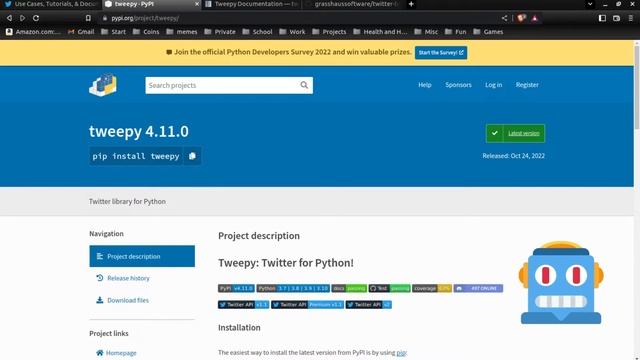This screenshot has width=640, height=360.
Task: Click the Latest version button
Action: pyautogui.click(x=515, y=133)
